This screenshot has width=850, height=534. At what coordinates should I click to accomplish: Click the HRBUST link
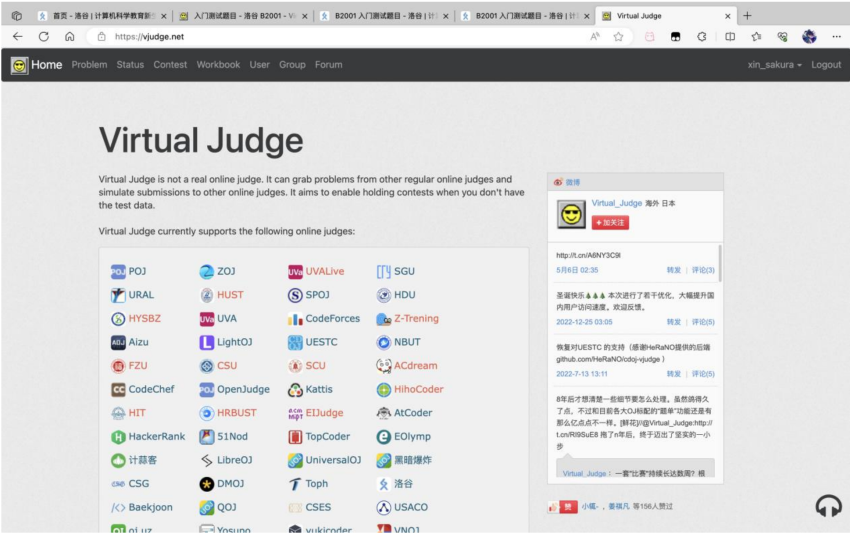pyautogui.click(x=236, y=413)
